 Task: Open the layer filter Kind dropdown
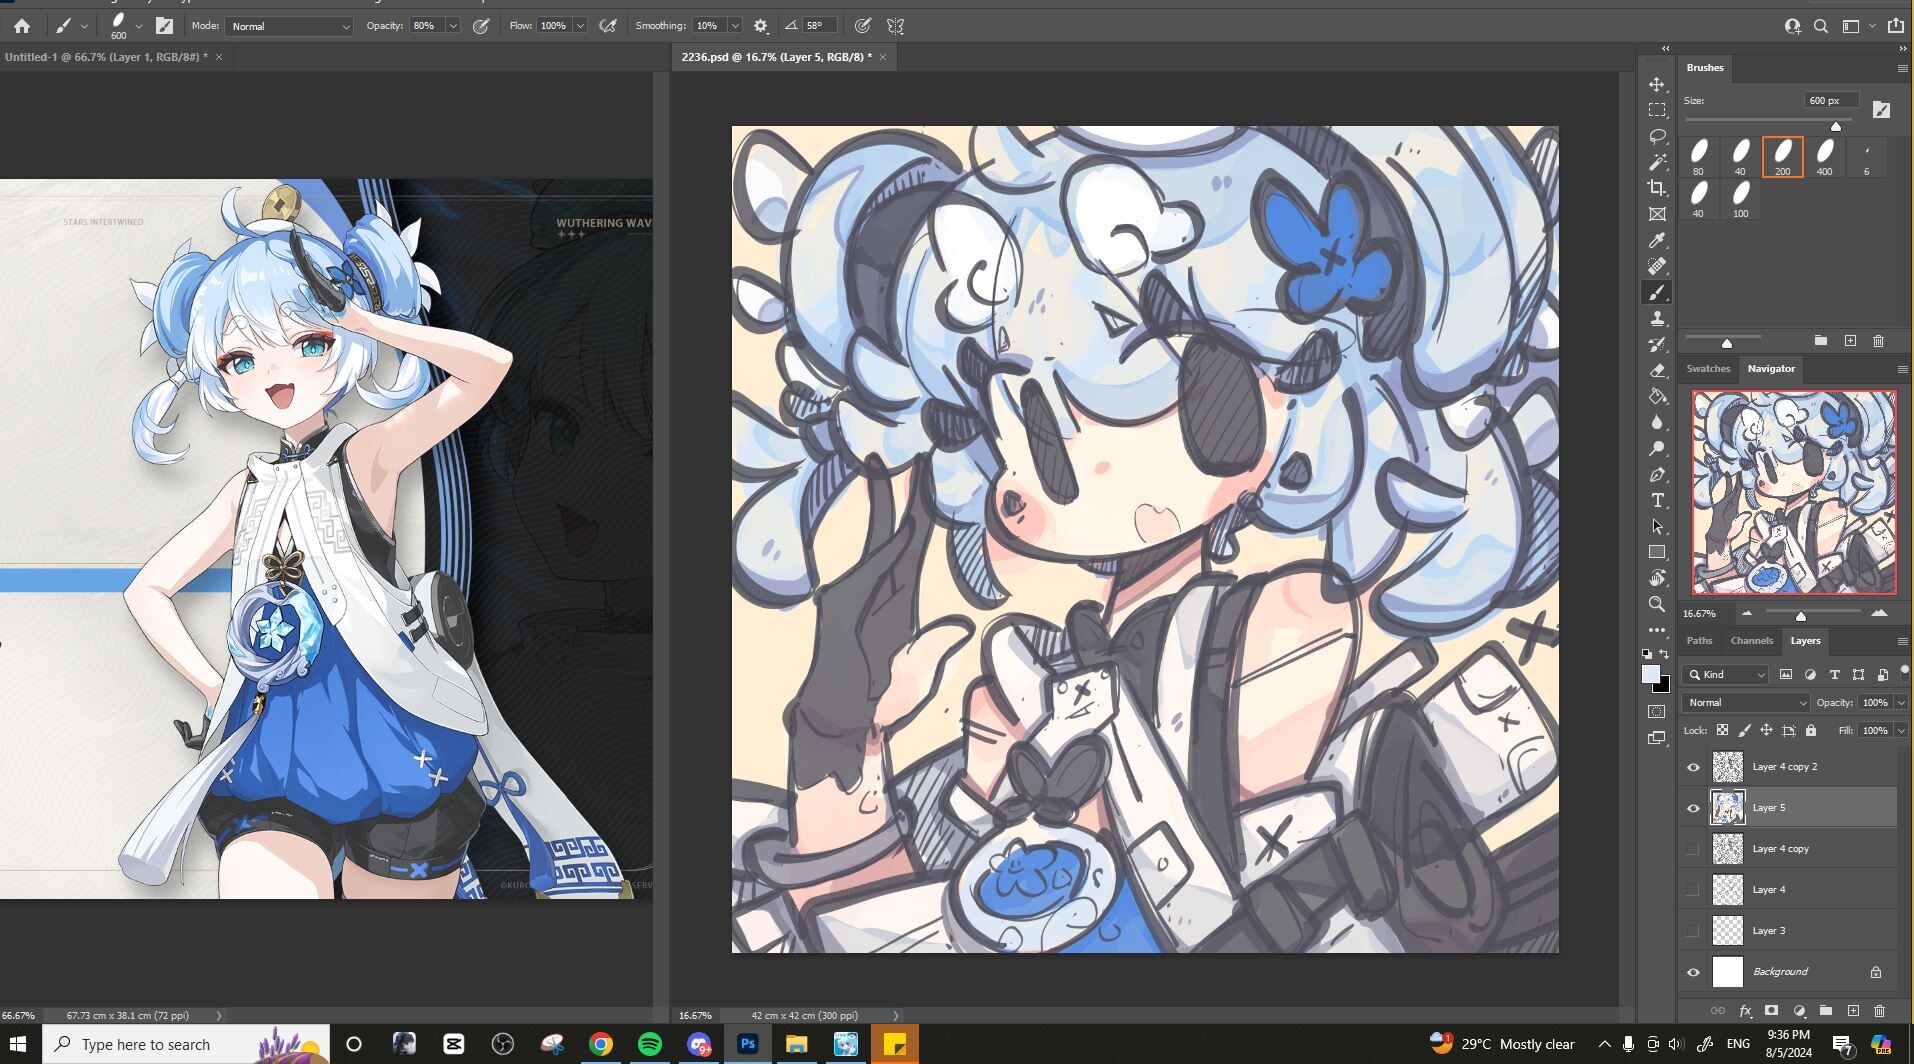click(x=1727, y=675)
